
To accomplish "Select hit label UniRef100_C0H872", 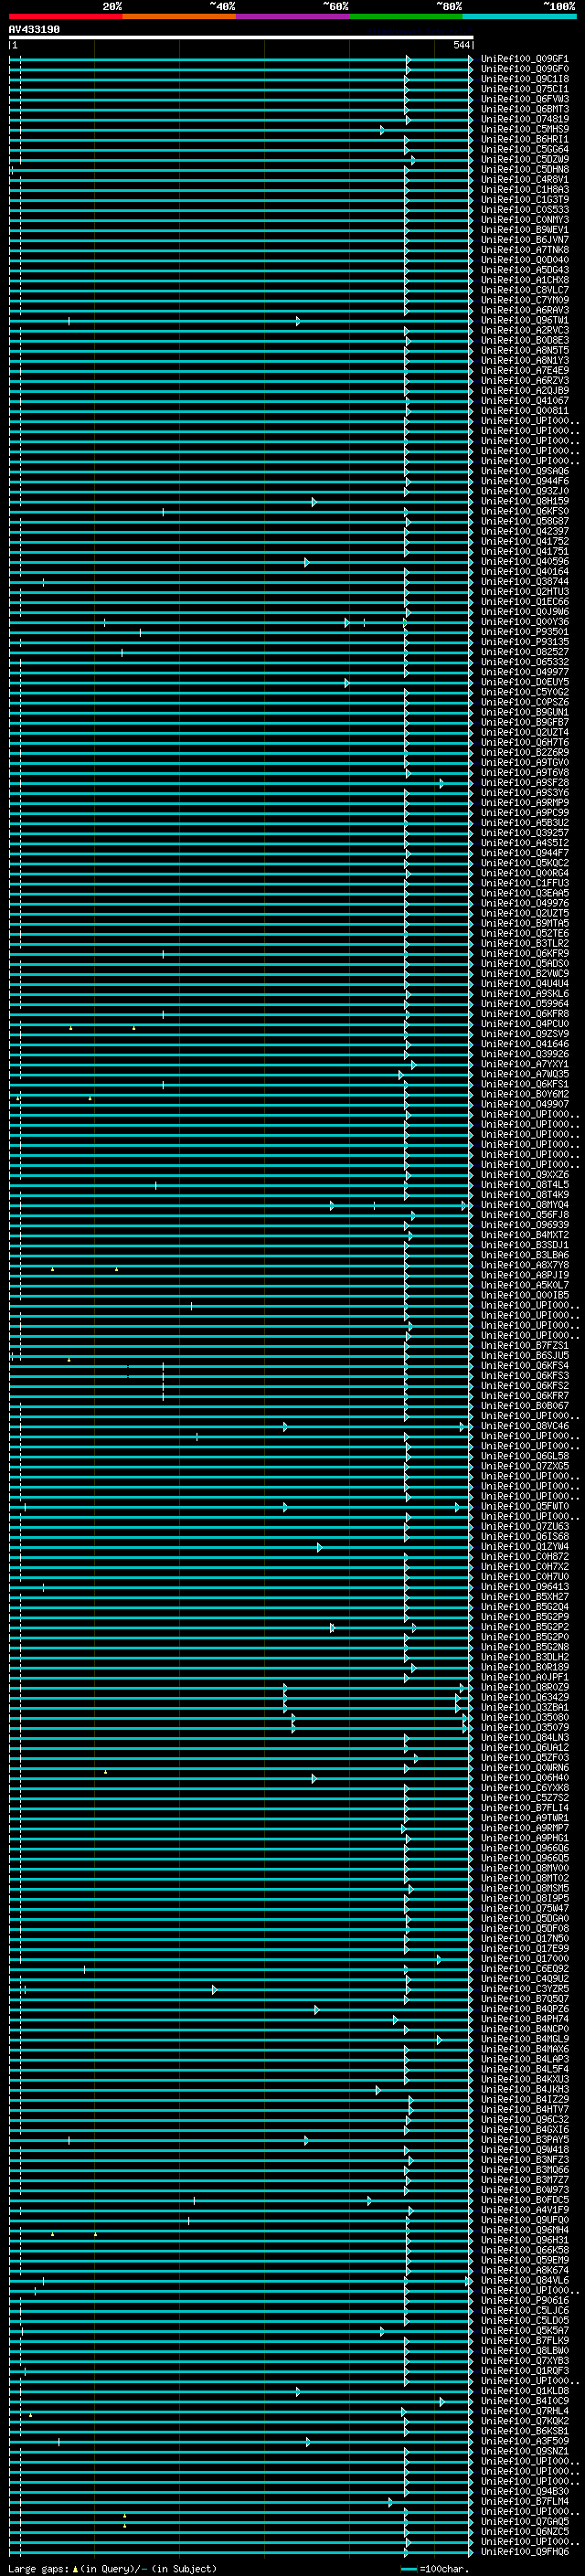I will pyautogui.click(x=524, y=1556).
